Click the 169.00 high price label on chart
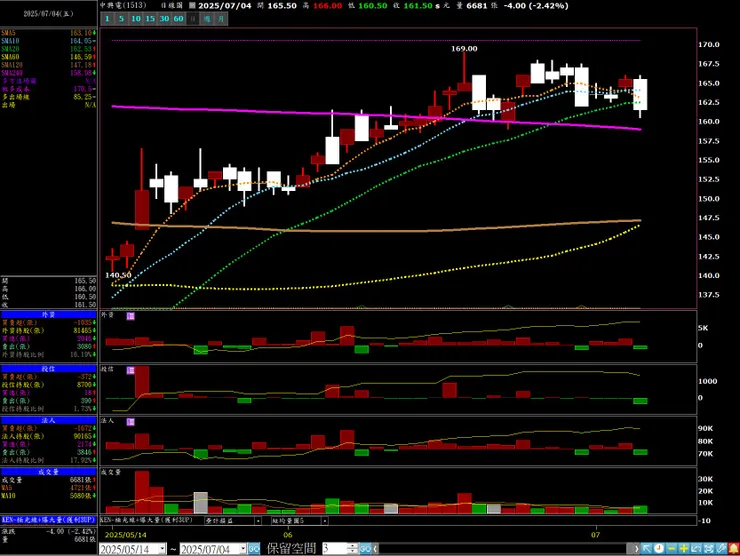This screenshot has height=556, width=740. click(464, 49)
